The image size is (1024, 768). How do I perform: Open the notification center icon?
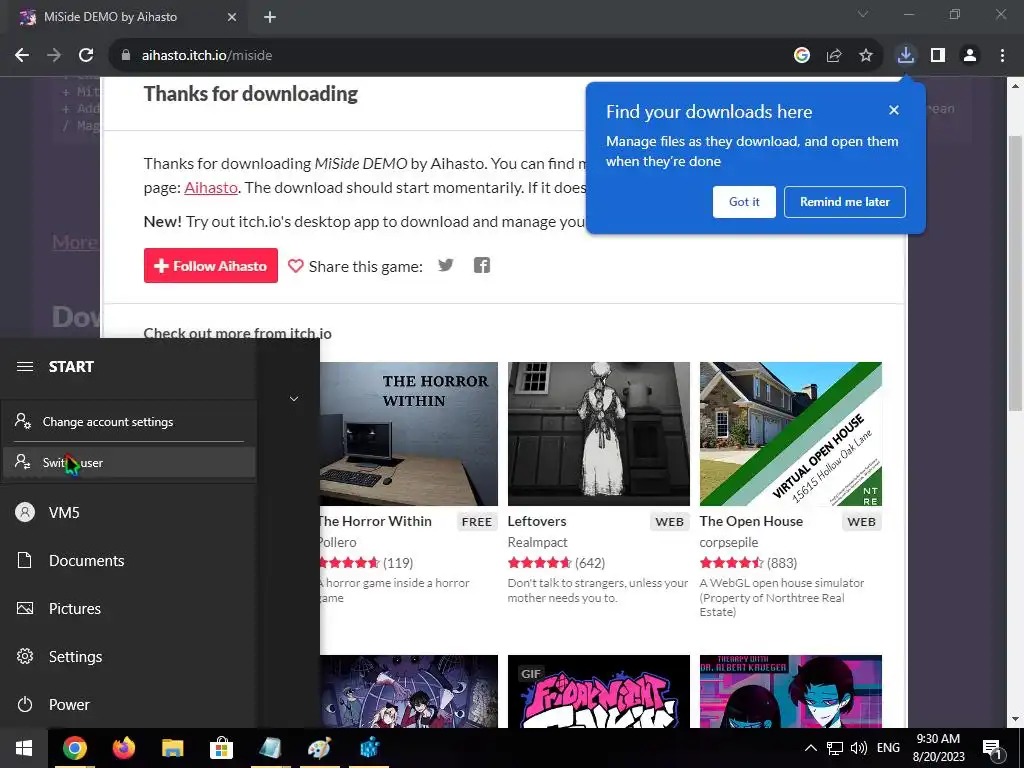tap(992, 748)
